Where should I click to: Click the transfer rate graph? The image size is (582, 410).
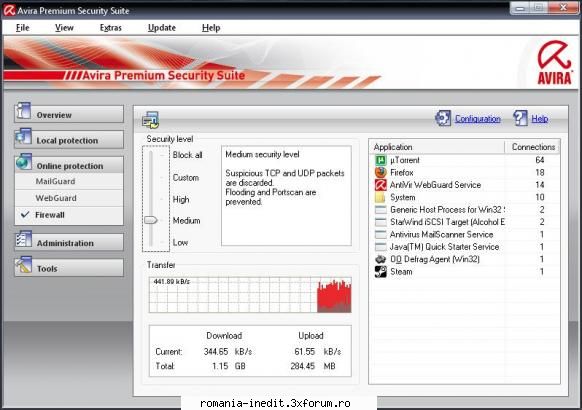click(x=250, y=295)
